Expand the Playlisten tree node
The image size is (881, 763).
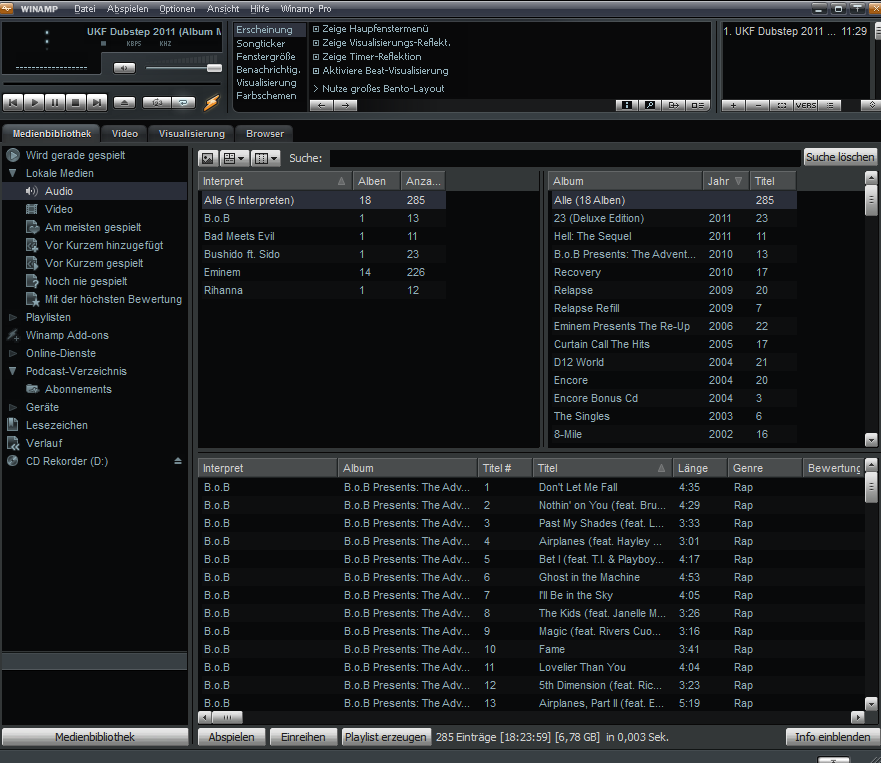pyautogui.click(x=12, y=317)
